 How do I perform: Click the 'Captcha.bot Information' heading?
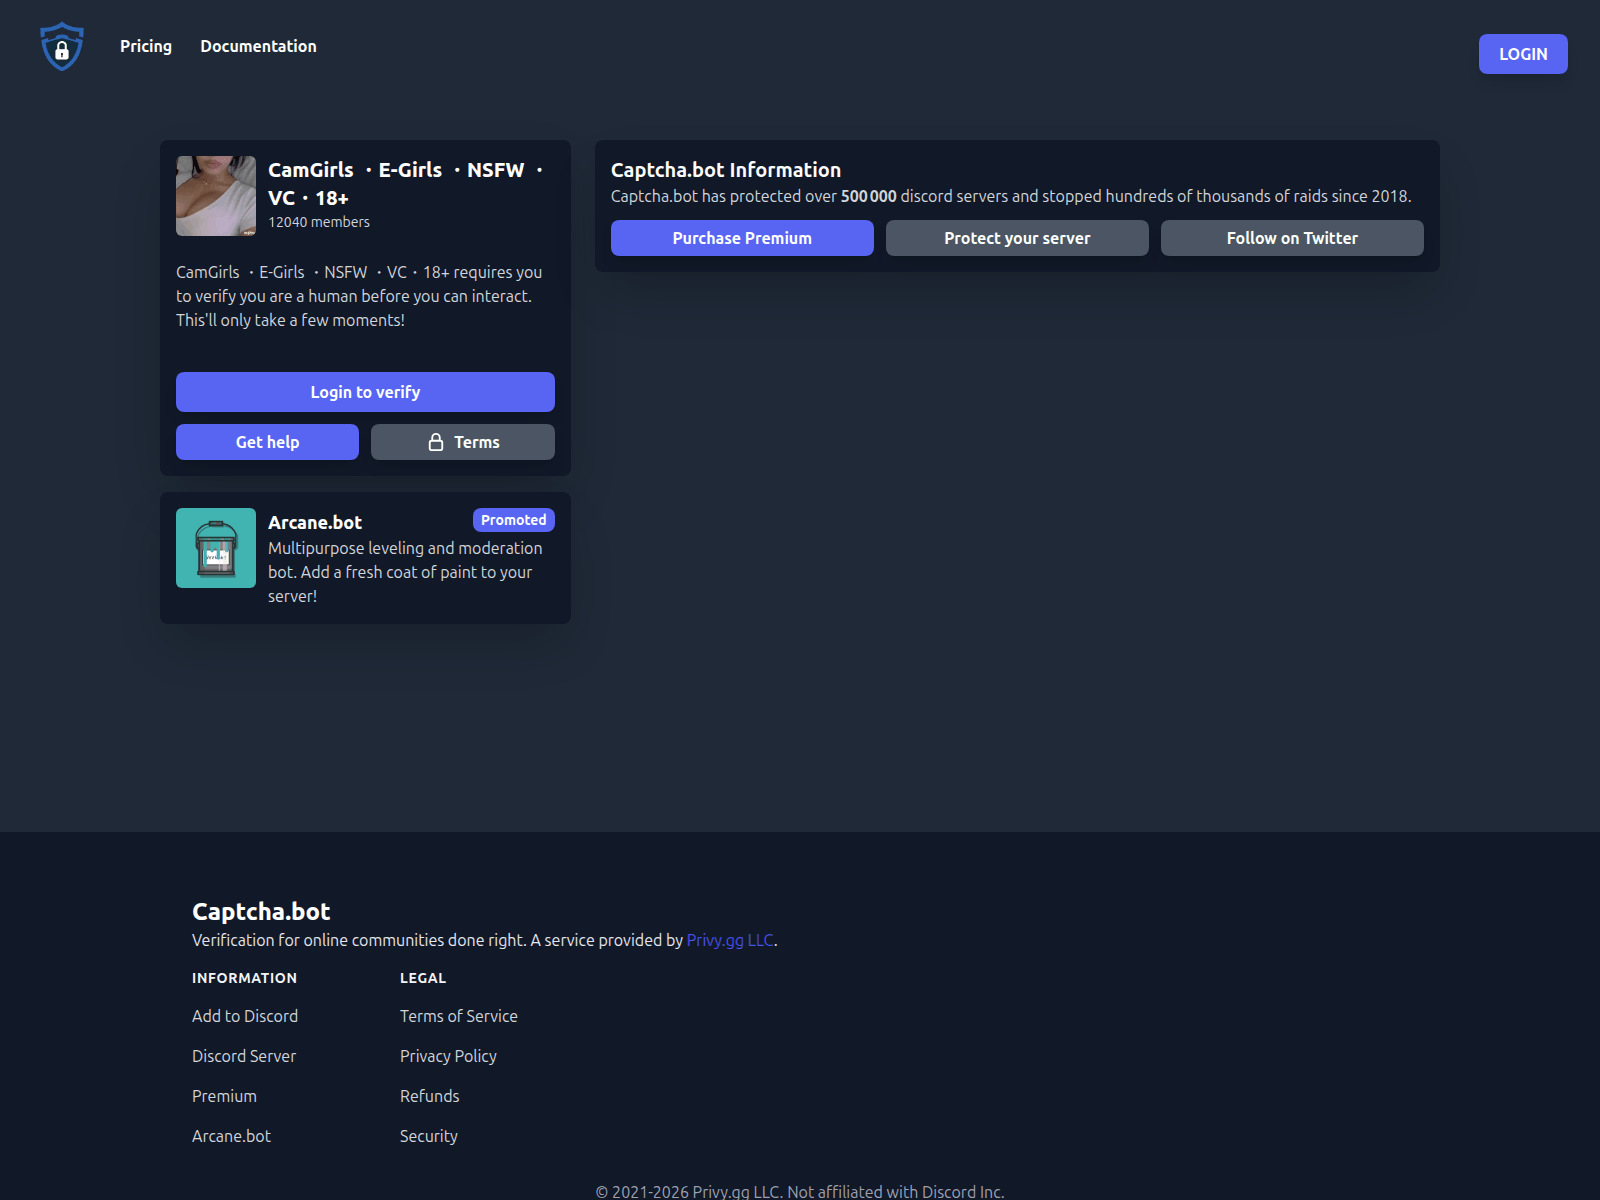(x=726, y=170)
